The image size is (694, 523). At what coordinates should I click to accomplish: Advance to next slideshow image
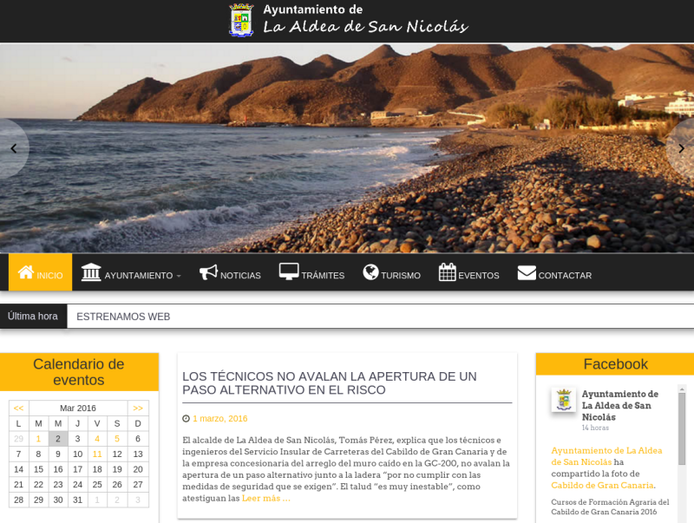pyautogui.click(x=681, y=148)
